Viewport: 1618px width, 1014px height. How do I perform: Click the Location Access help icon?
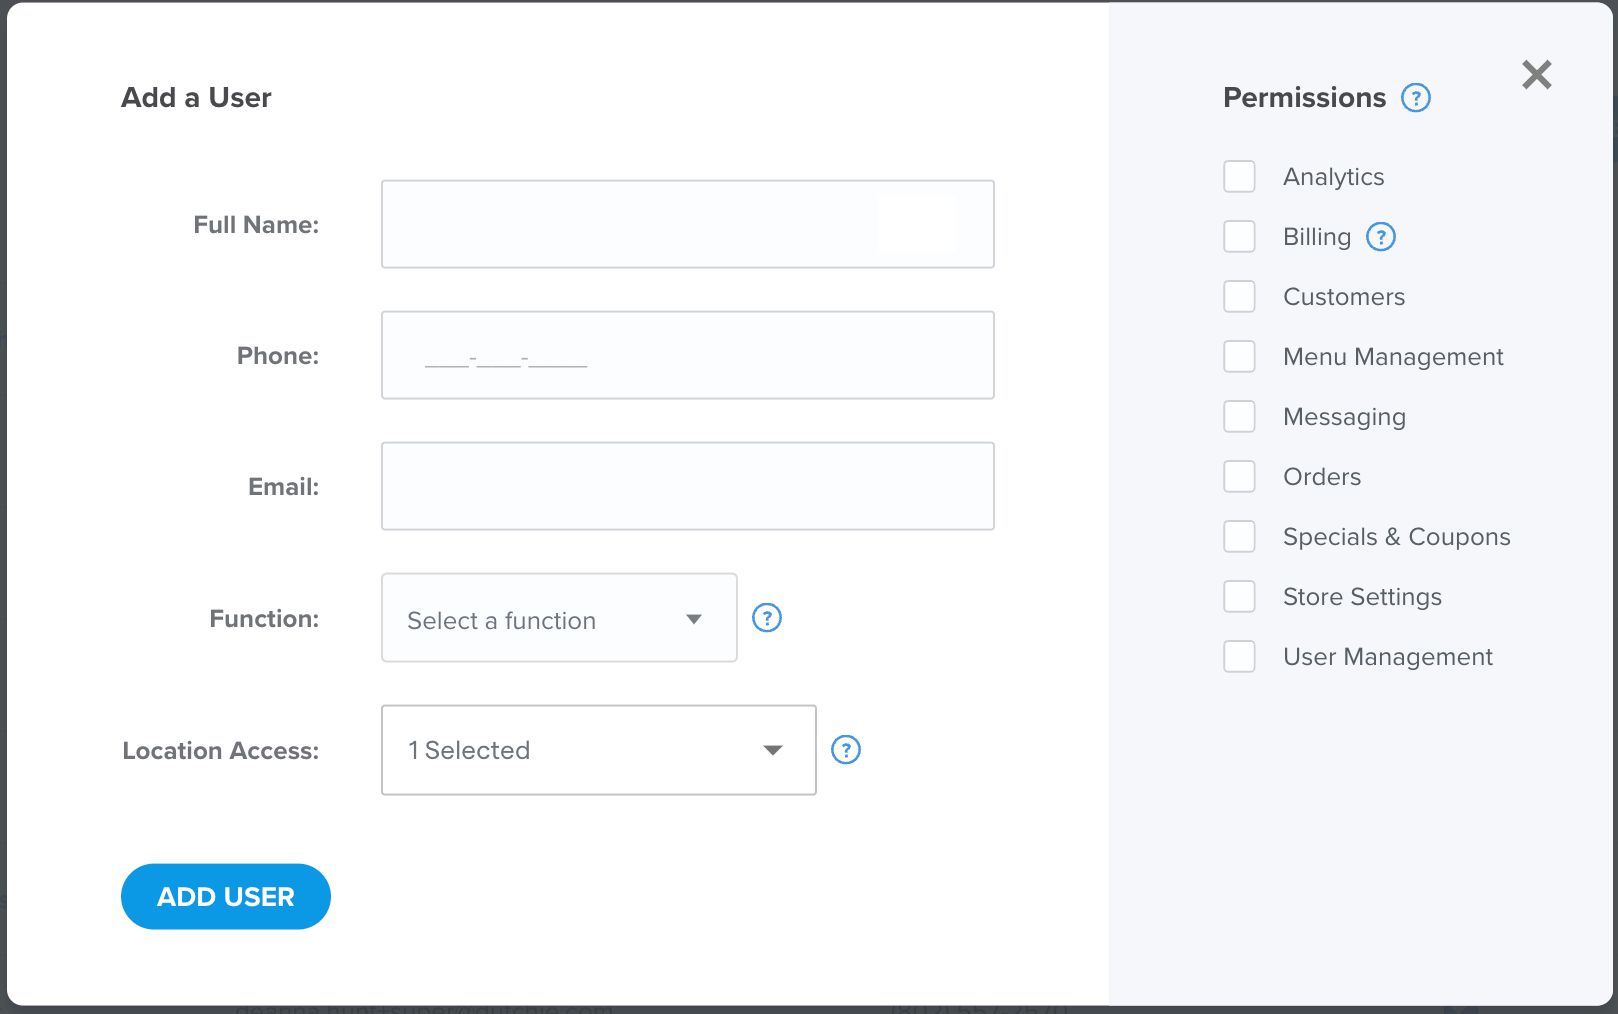pyautogui.click(x=846, y=750)
